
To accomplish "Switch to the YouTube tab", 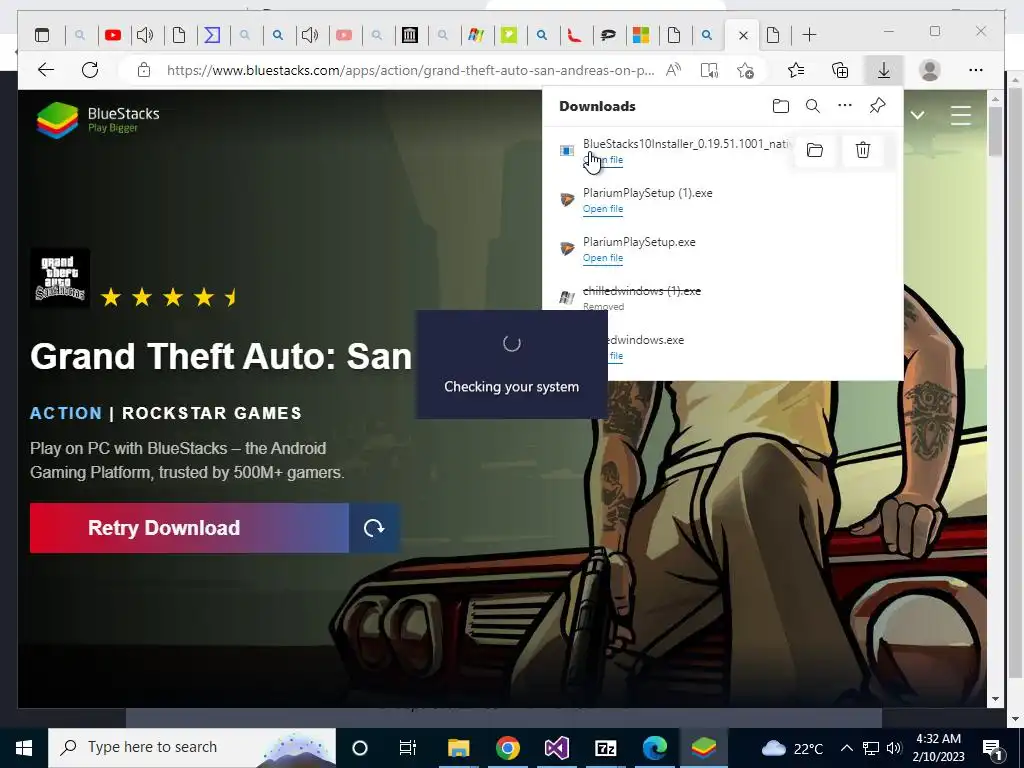I will tap(113, 35).
